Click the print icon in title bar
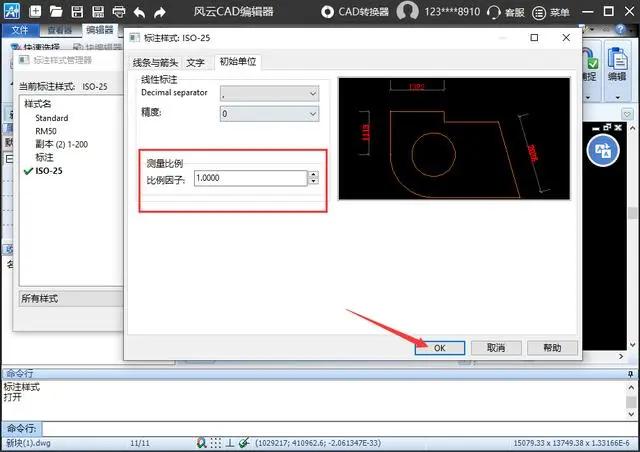This screenshot has height=452, width=640. [118, 12]
